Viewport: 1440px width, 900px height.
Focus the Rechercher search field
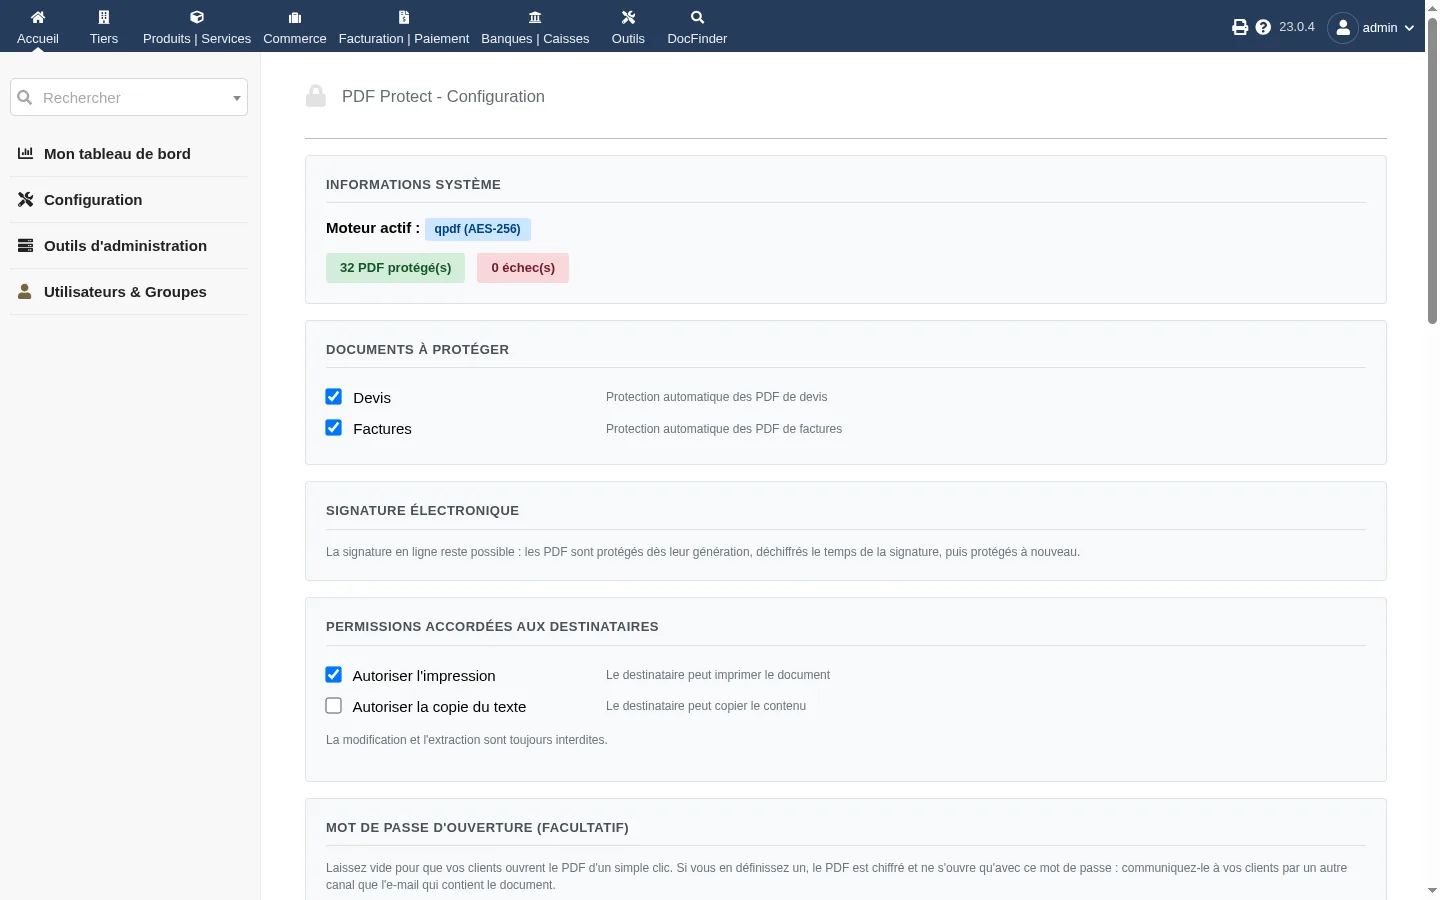pyautogui.click(x=129, y=97)
